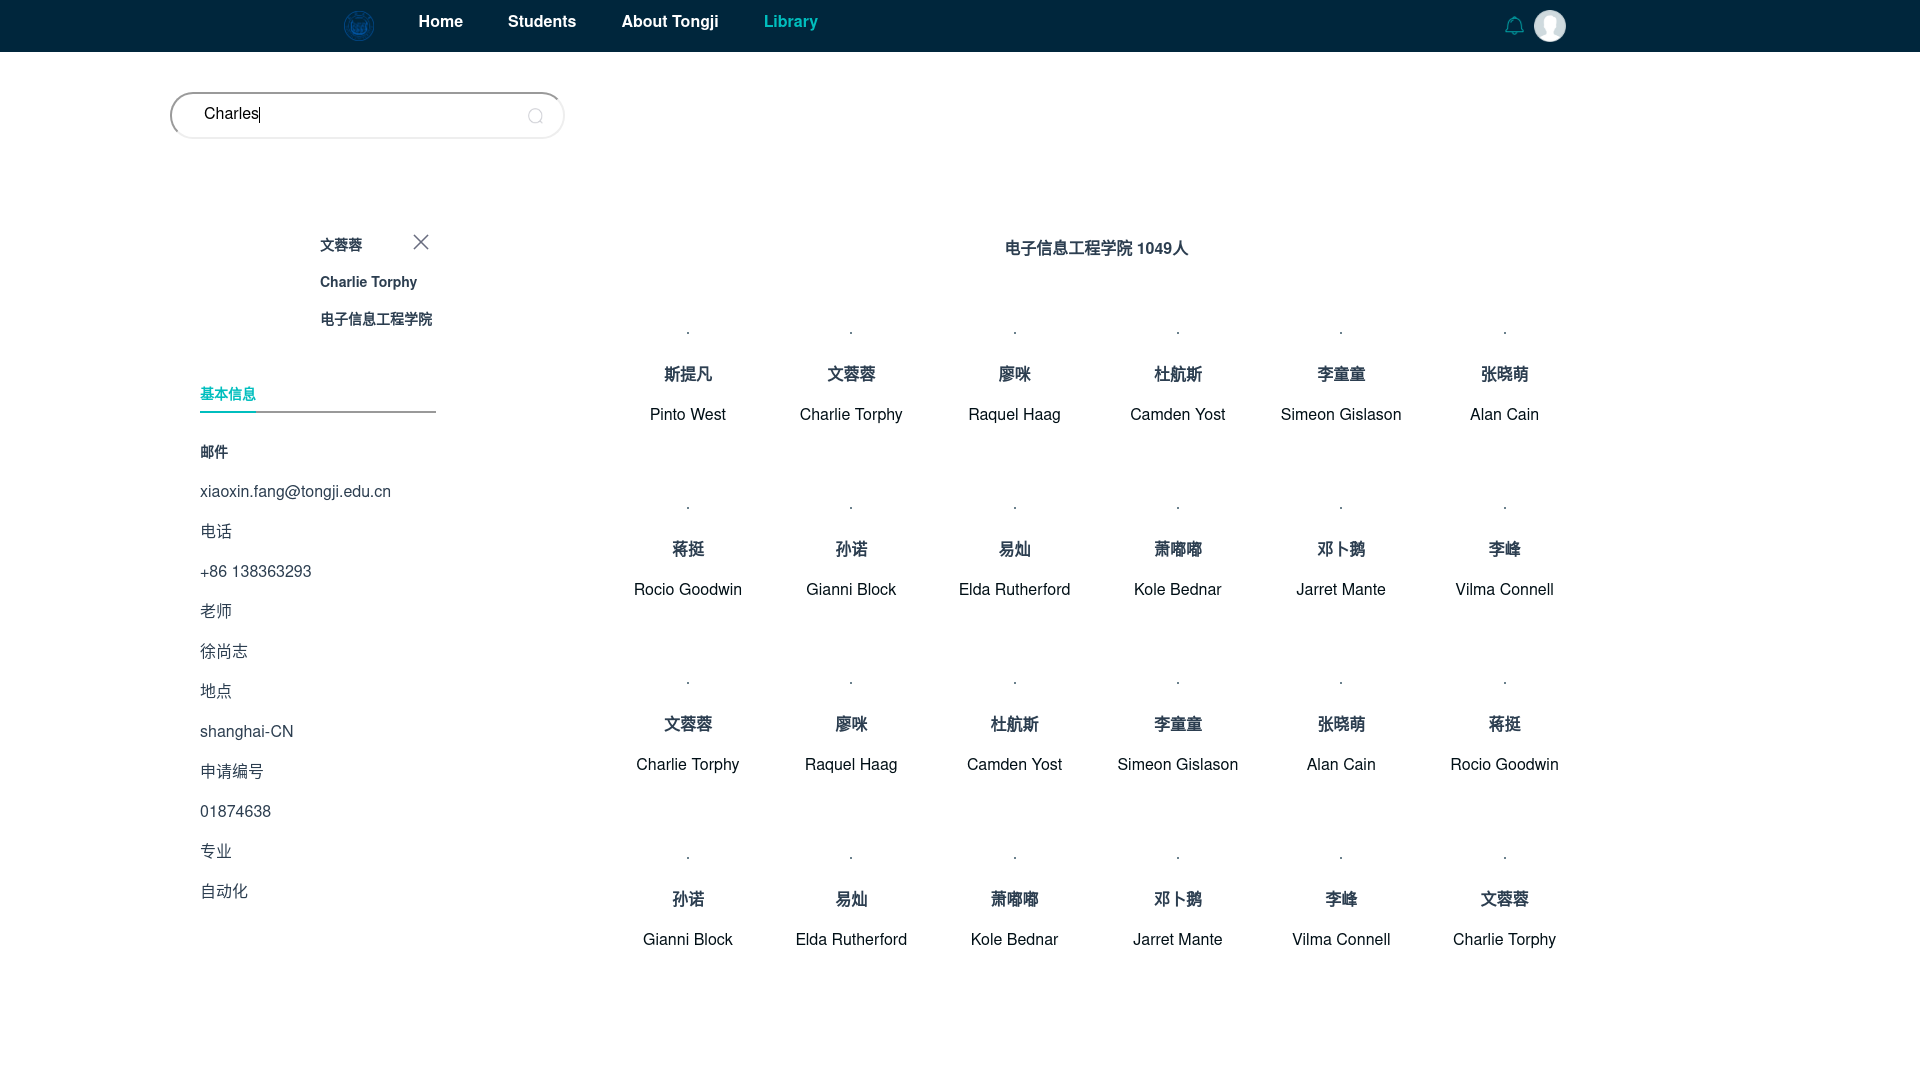Select the Library menu item
Viewport: 1920px width, 1080px height.
[x=790, y=22]
